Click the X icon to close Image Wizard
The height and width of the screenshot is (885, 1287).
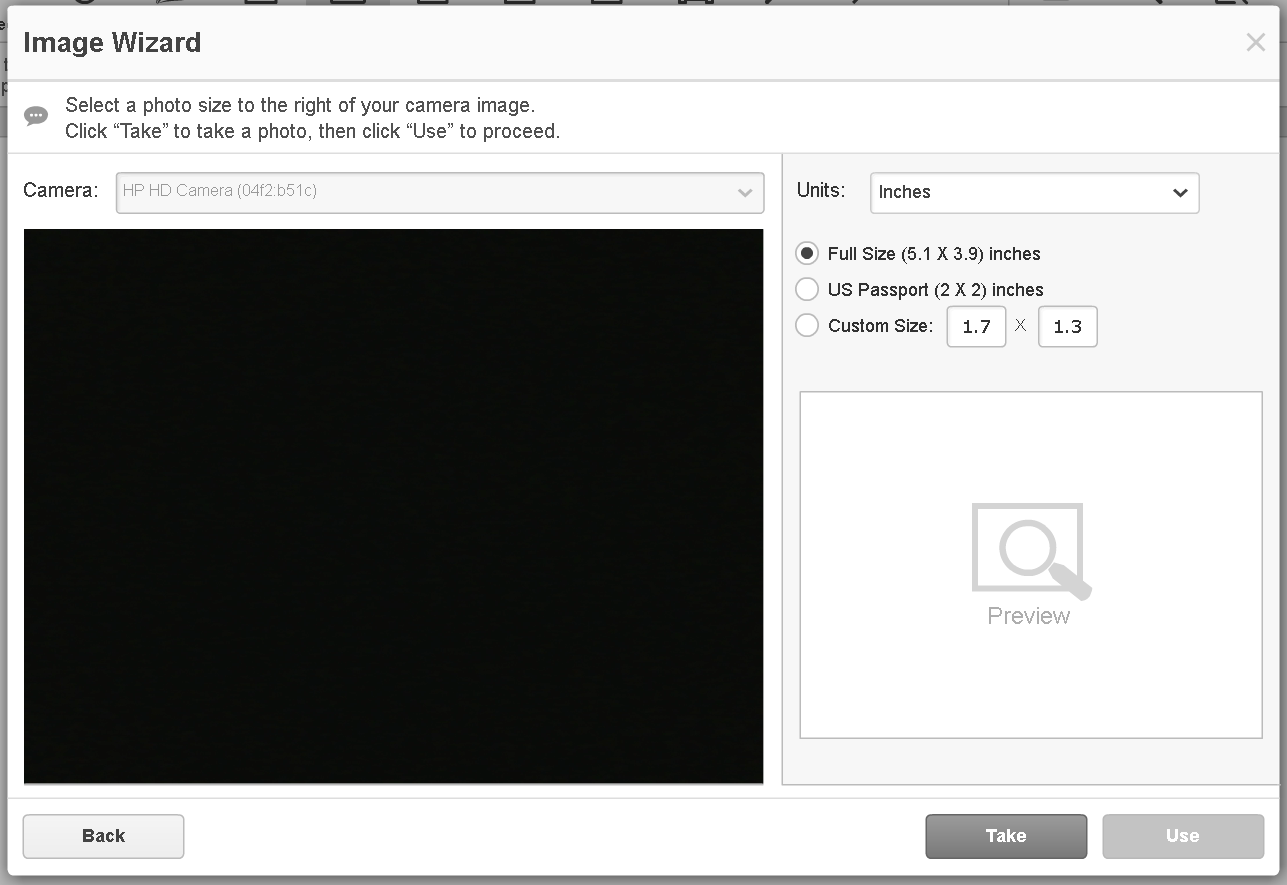[x=1256, y=42]
